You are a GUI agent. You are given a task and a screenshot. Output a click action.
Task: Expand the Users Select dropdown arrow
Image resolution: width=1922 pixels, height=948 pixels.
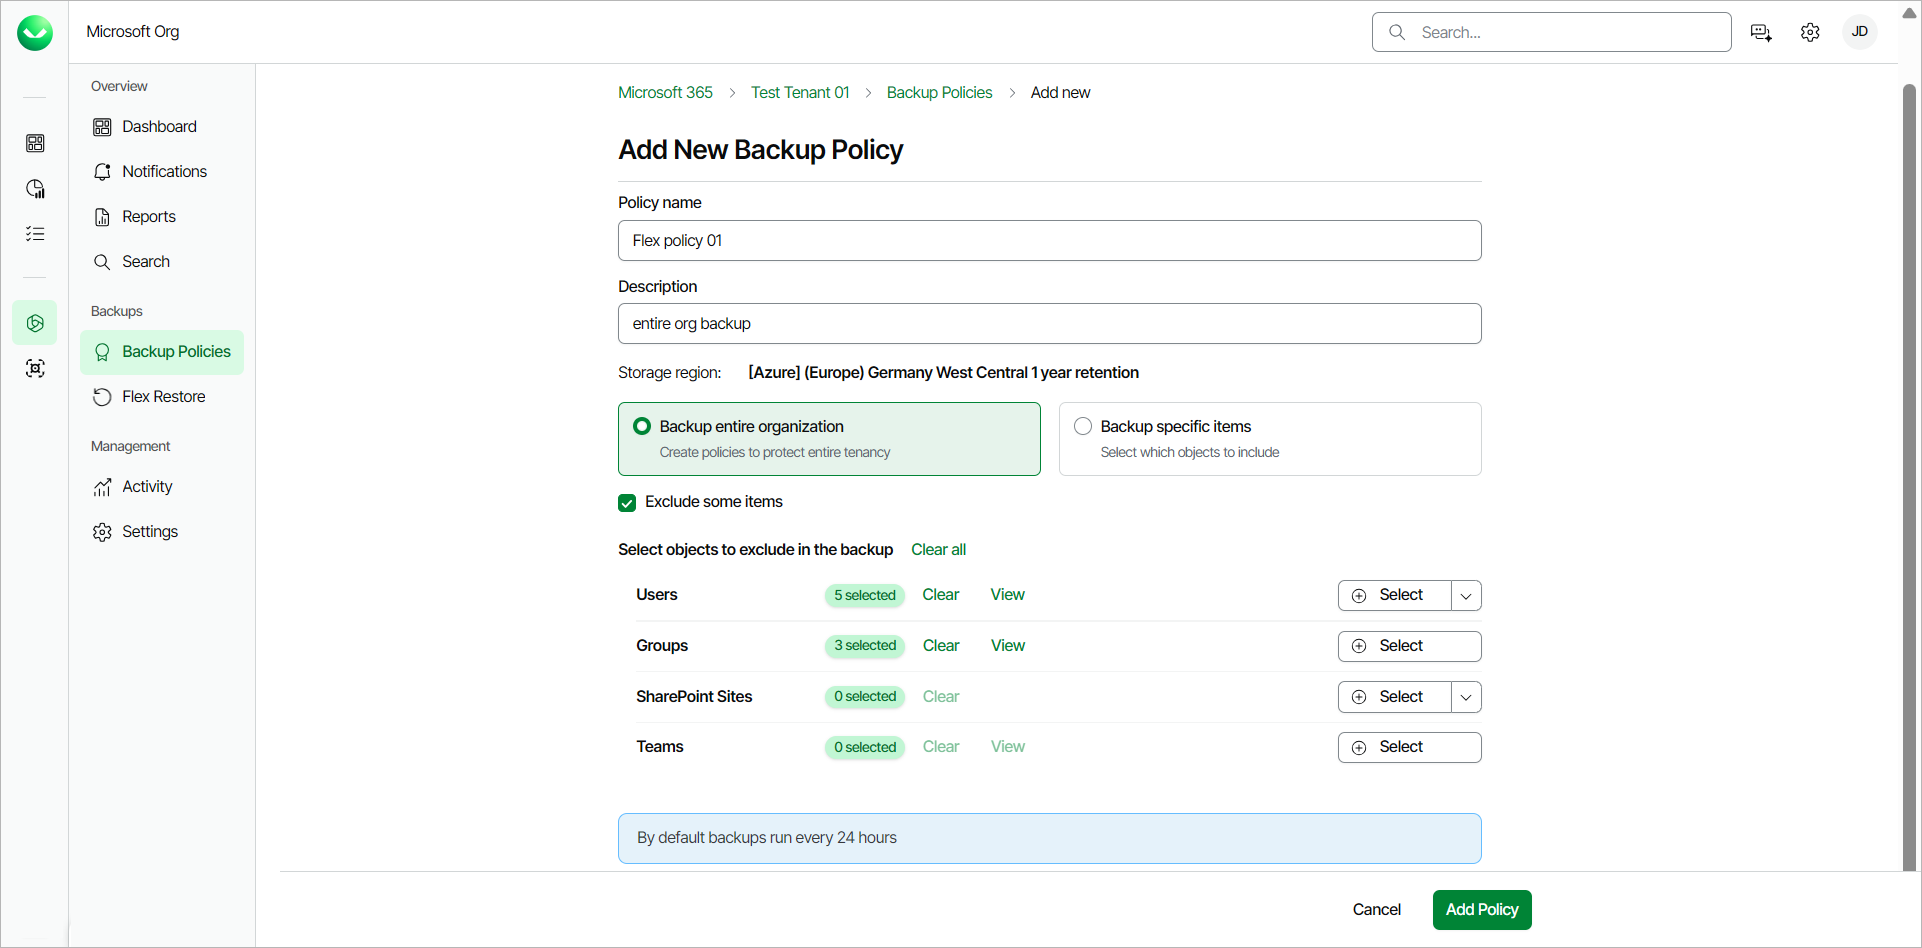click(x=1466, y=596)
